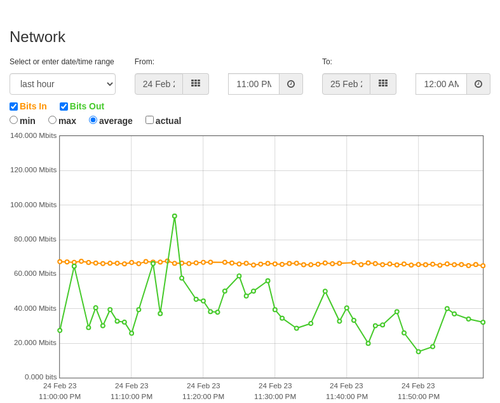This screenshot has height=403, width=500.
Task: Select the average radio button
Action: click(x=93, y=120)
